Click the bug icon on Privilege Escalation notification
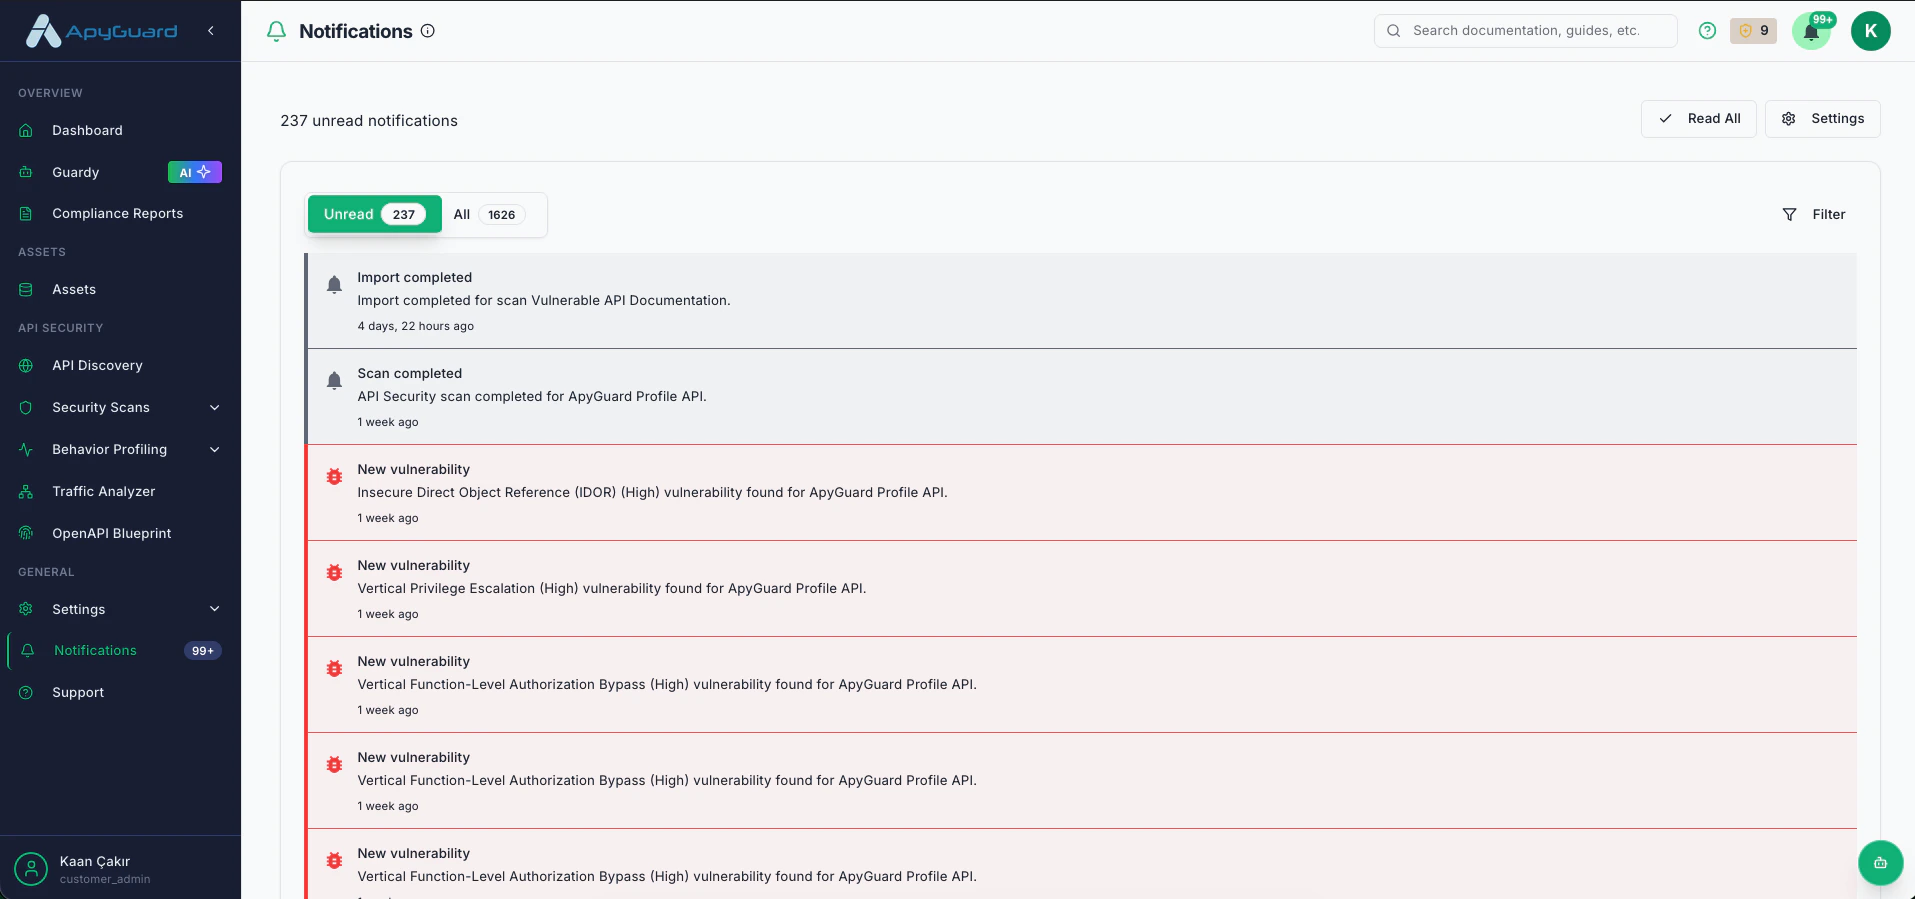The height and width of the screenshot is (899, 1915). pos(335,573)
